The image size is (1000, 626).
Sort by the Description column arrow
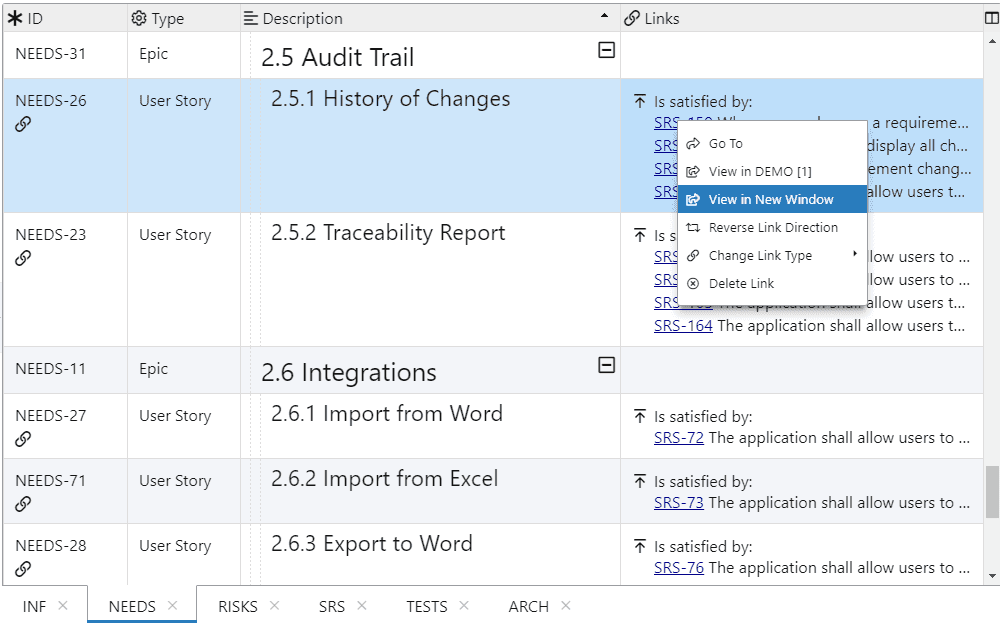[x=604, y=17]
